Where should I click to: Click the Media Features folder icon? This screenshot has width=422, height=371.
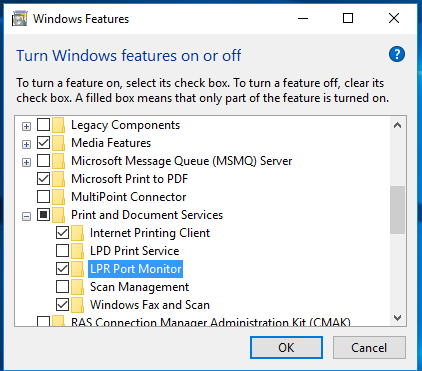point(58,143)
